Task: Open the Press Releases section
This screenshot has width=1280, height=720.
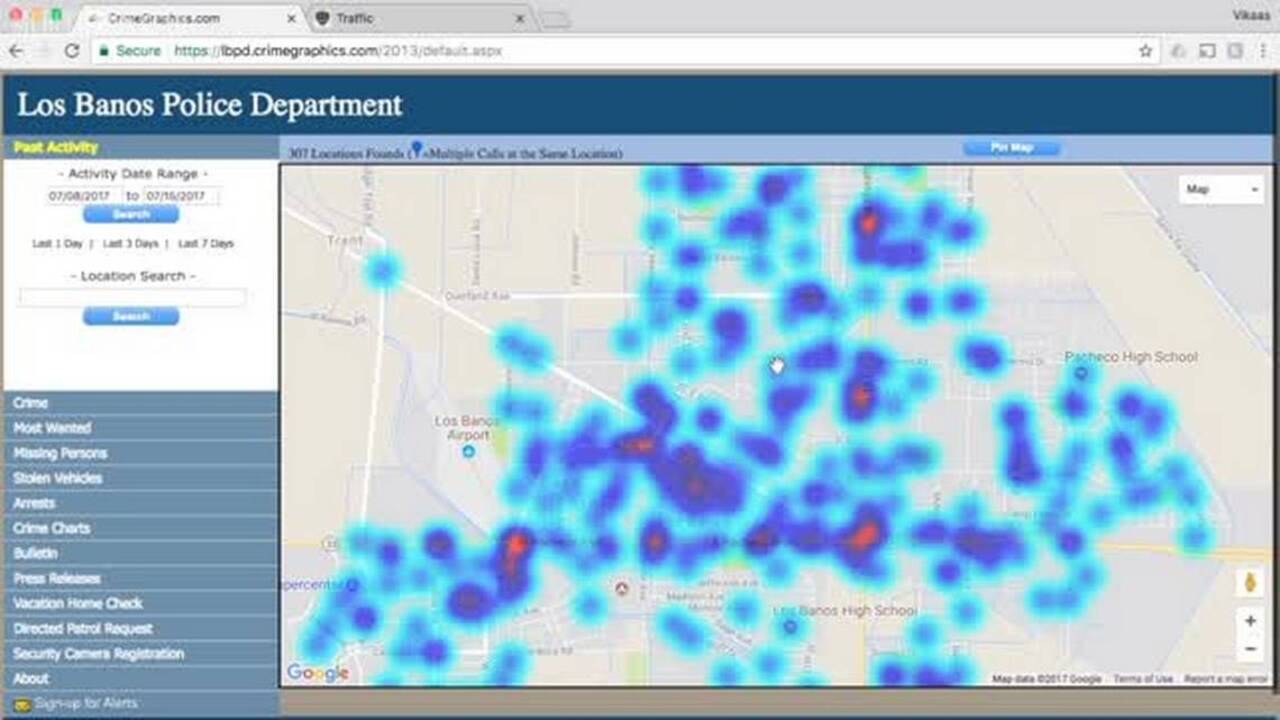Action: [140, 578]
